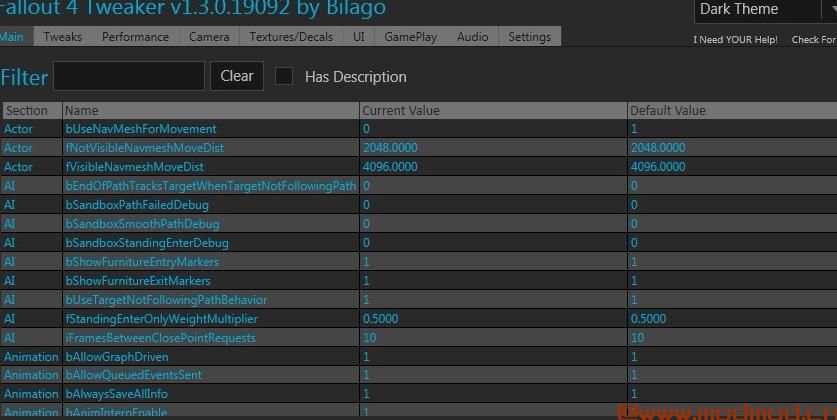Sort by the Default Value column header

point(732,110)
